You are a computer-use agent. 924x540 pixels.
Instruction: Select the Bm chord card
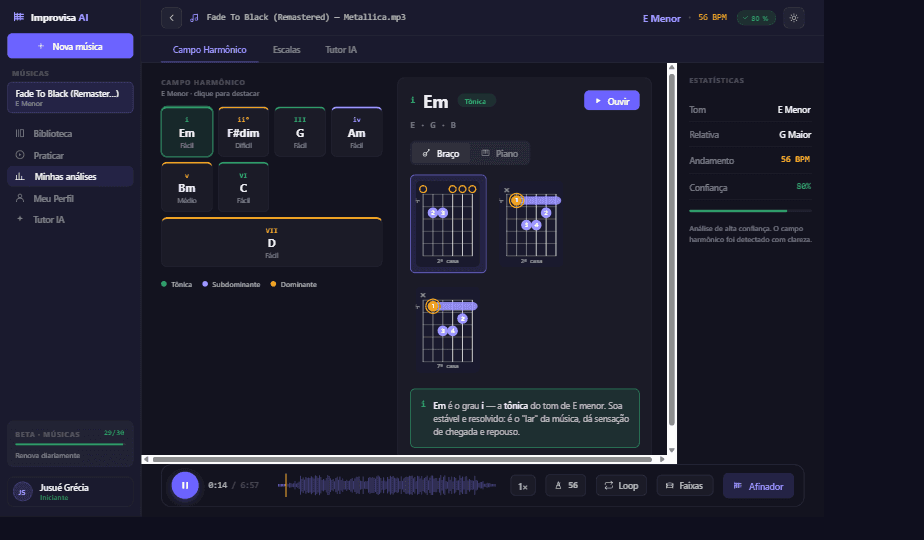pyautogui.click(x=187, y=187)
